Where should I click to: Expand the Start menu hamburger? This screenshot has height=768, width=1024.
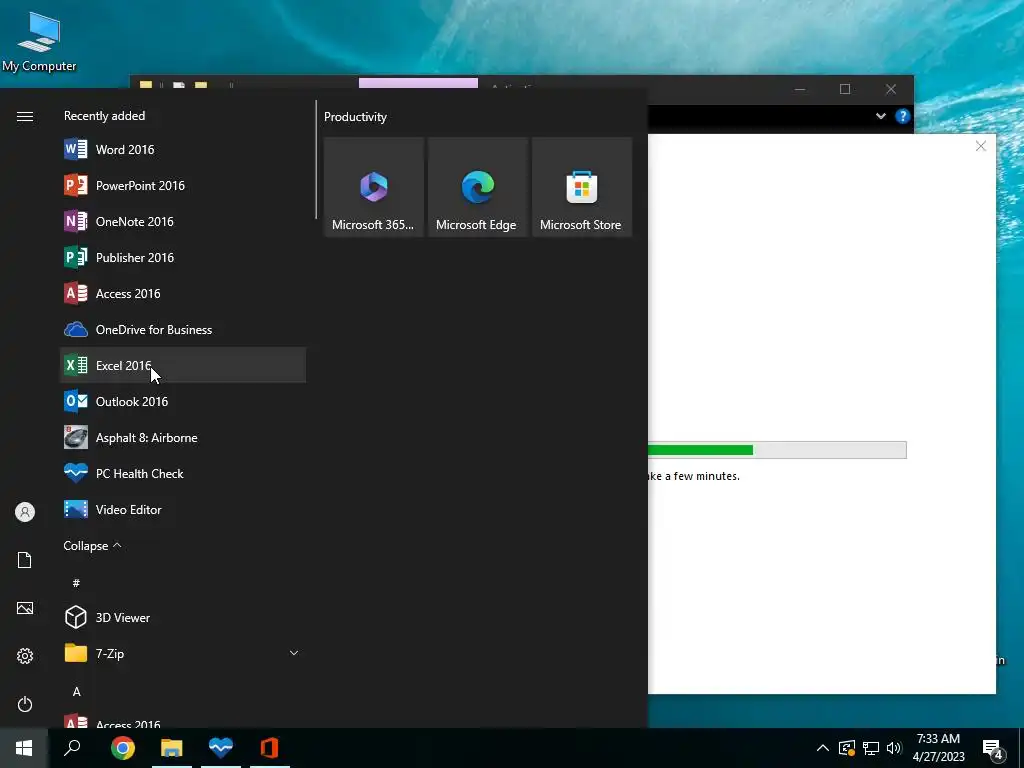click(25, 116)
